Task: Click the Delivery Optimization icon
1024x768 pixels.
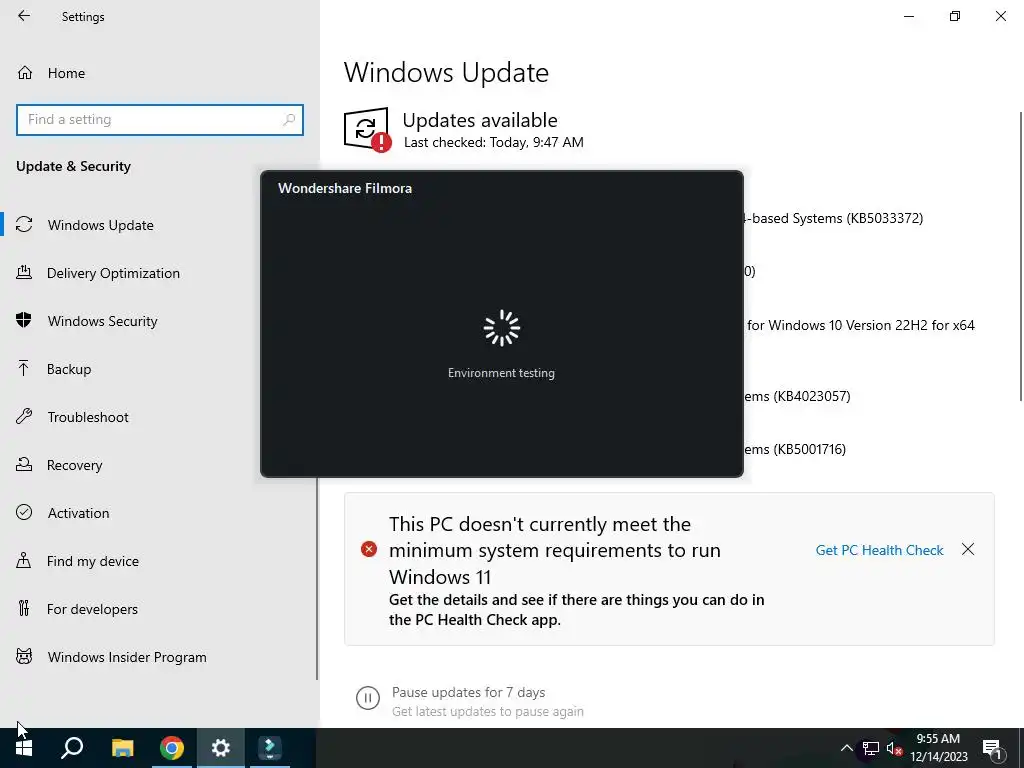Action: 24,272
